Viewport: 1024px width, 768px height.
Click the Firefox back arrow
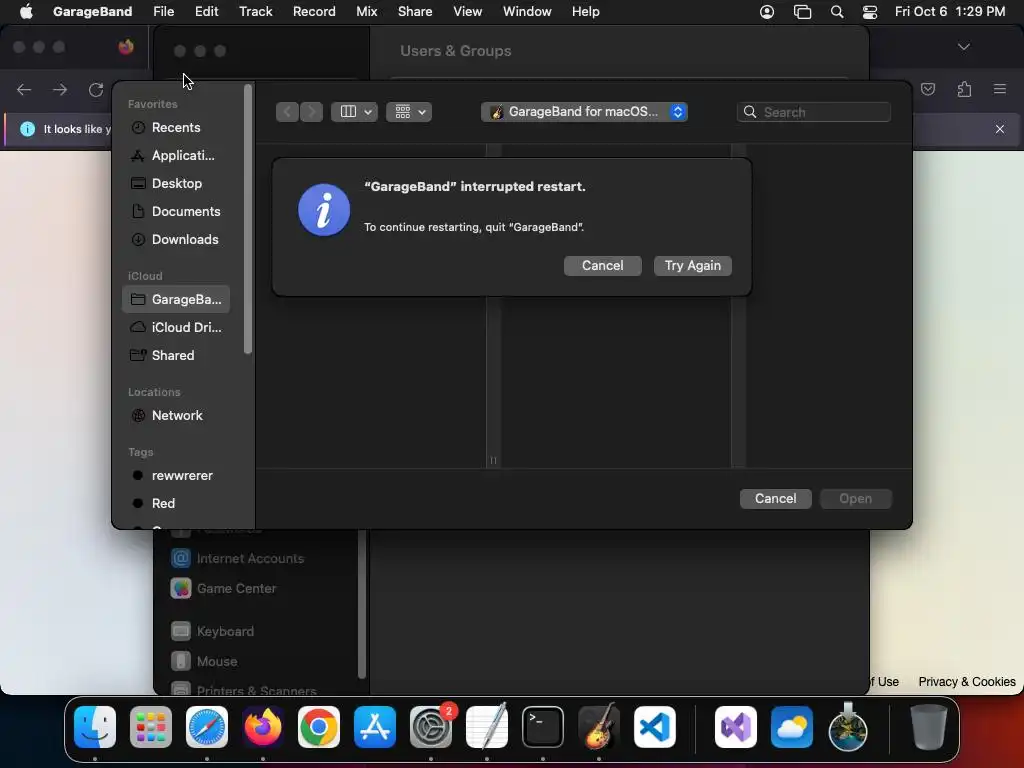[24, 89]
